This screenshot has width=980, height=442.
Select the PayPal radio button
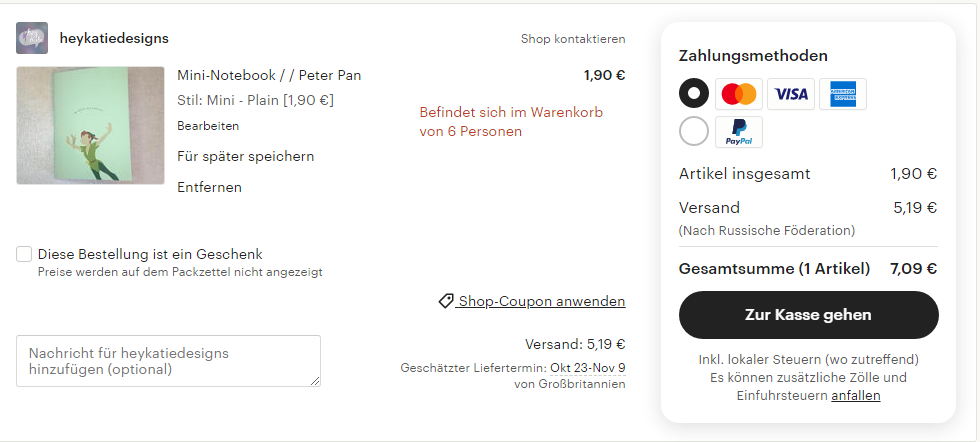694,132
